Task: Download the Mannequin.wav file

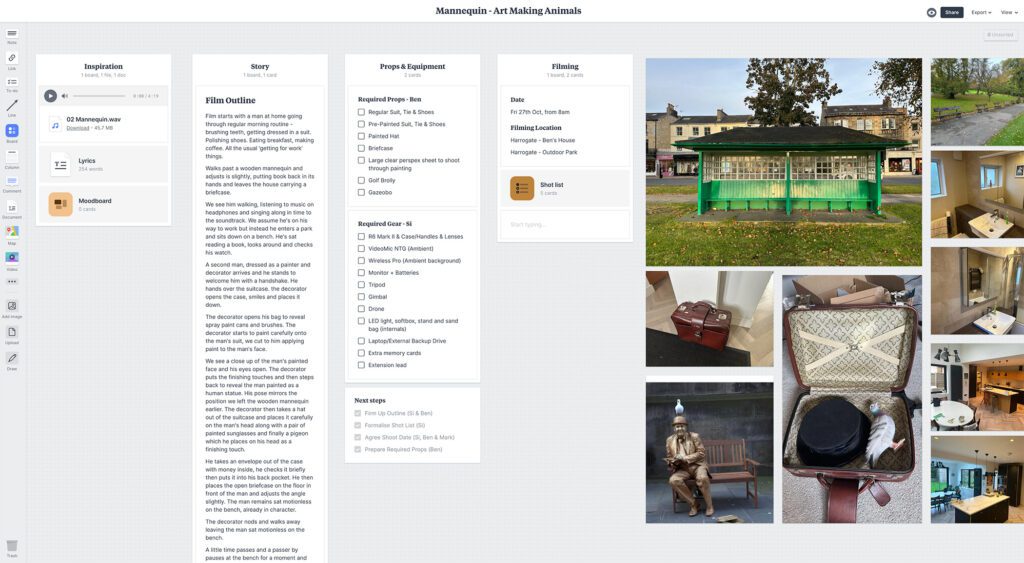Action: coord(78,128)
